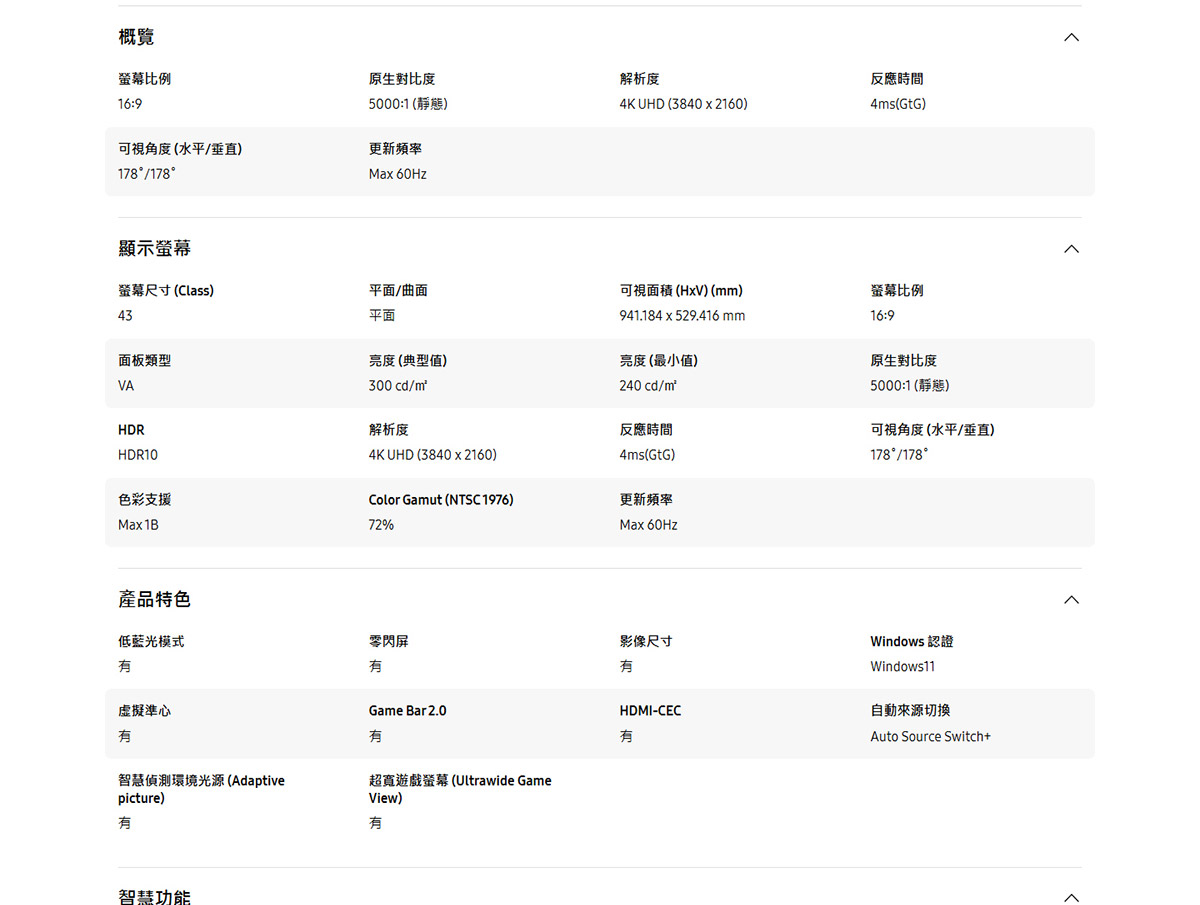Collapse the 顯示螢幕 section chevron
This screenshot has height=905, width=1200.
pos(1071,248)
